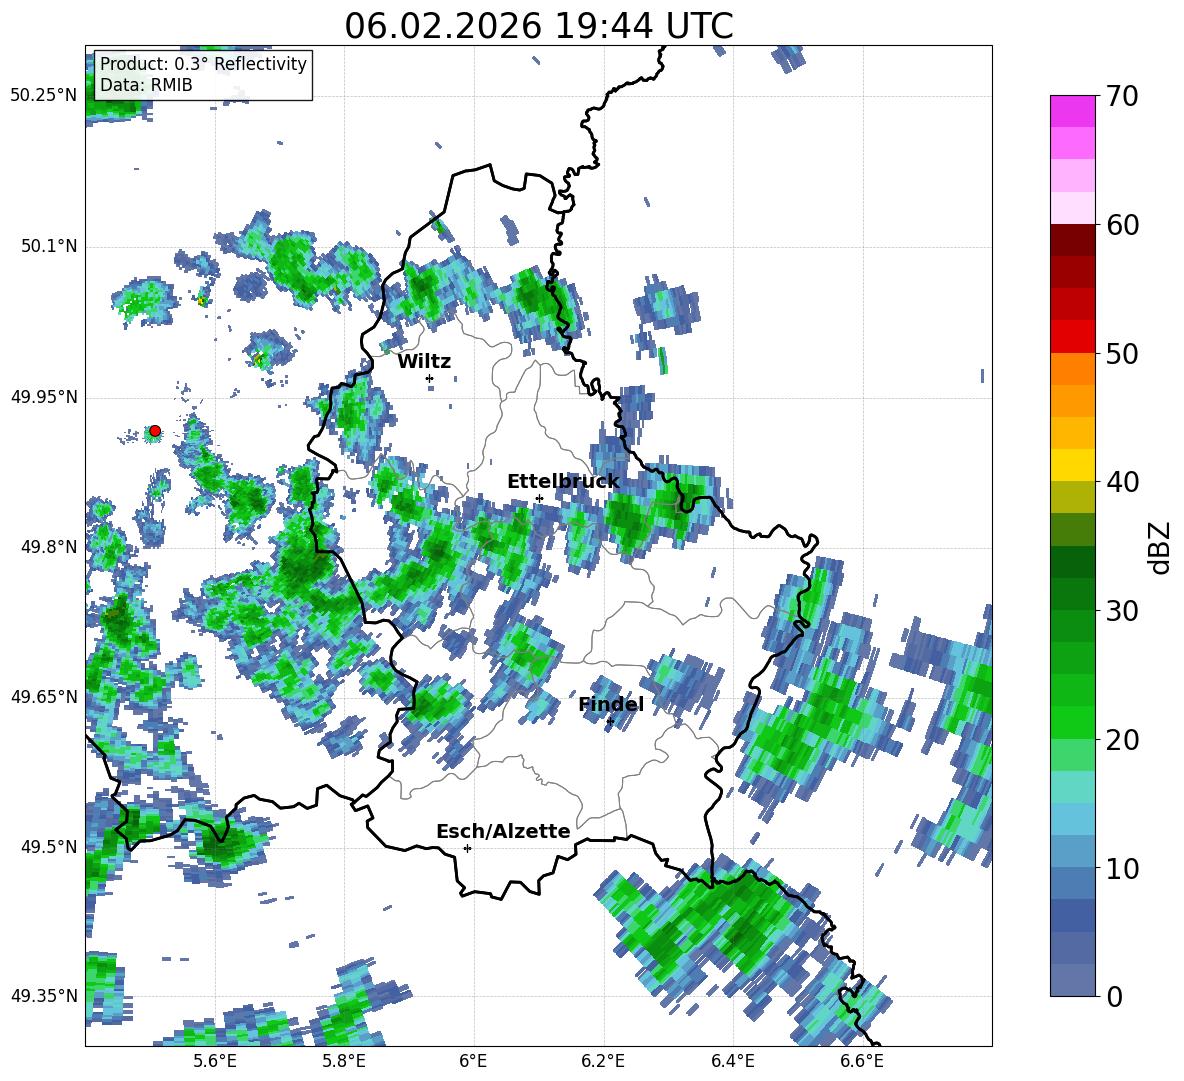Click the 49.65°N latitude label
Screen dimensions: 1184x1081
coord(44,696)
